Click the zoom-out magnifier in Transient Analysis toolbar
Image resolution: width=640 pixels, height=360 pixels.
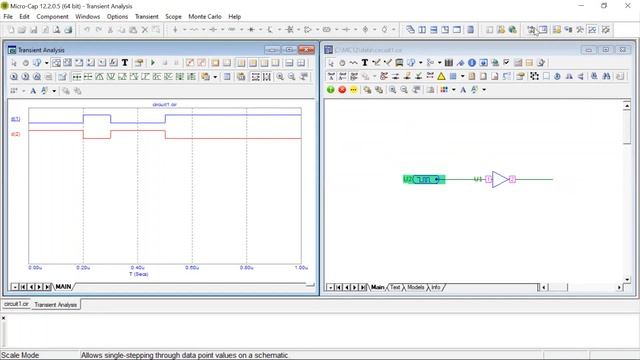pyautogui.click(x=291, y=77)
